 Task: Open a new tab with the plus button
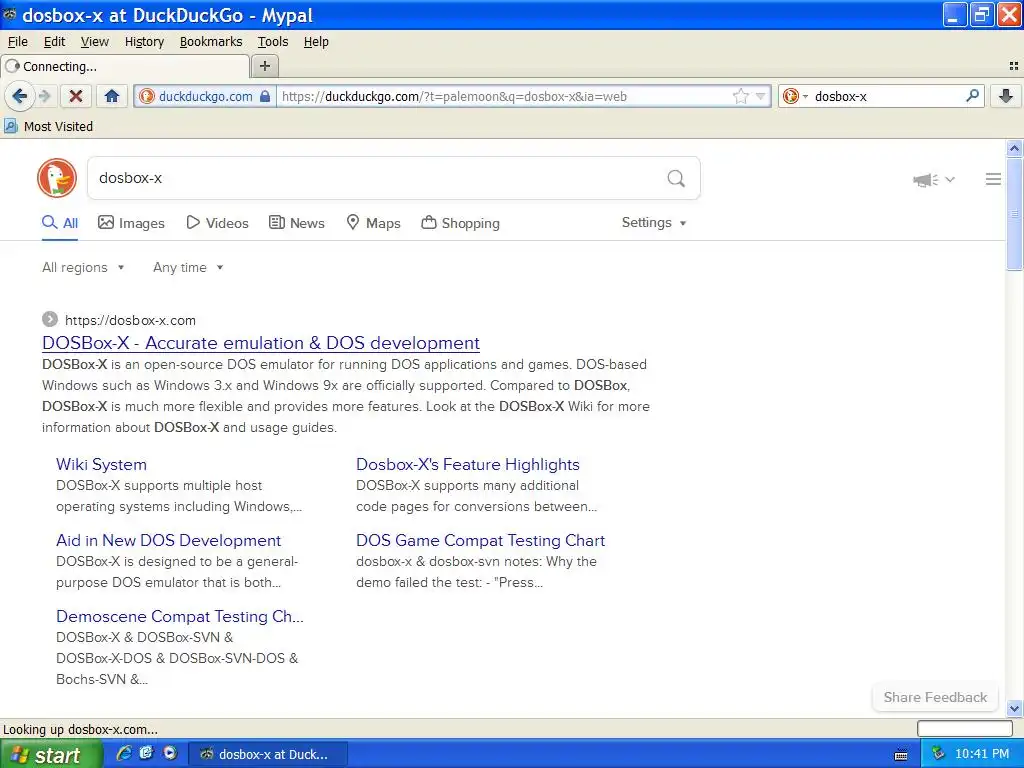coord(264,66)
